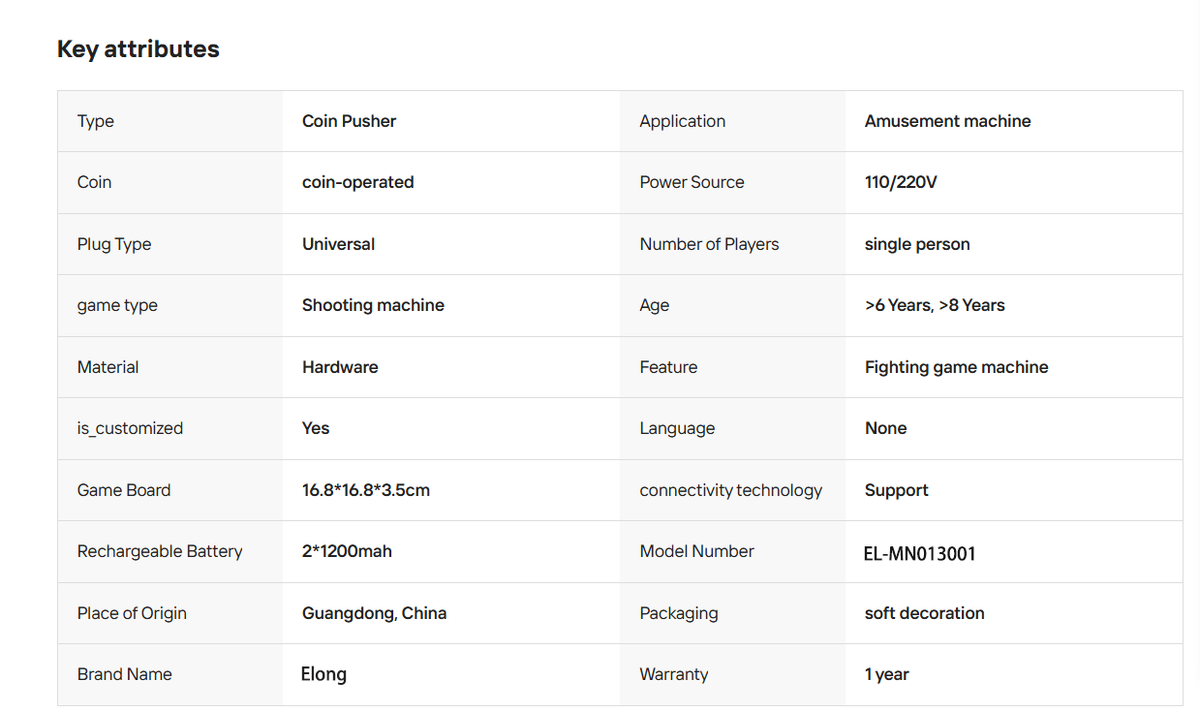Click the "Feature" attribute label
The image size is (1200, 712).
pos(669,367)
